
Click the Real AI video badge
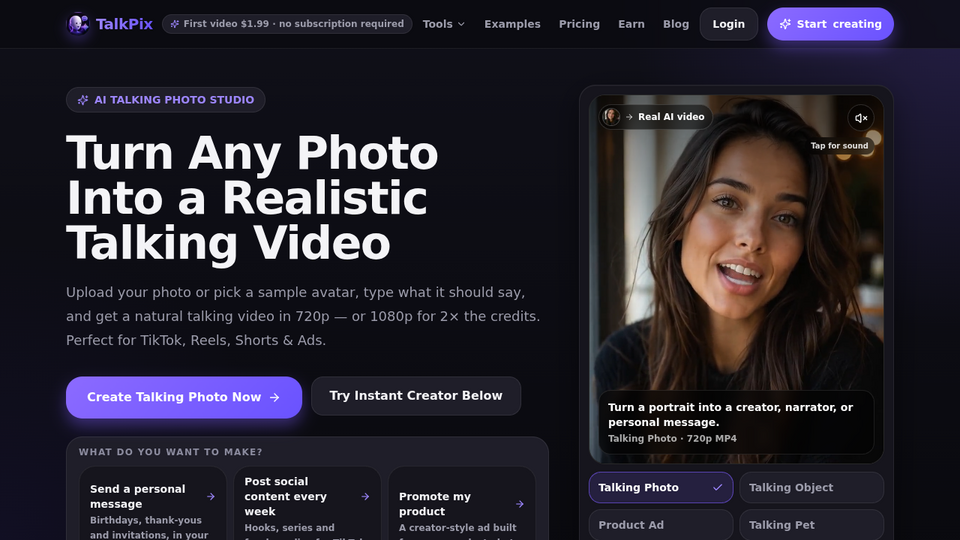click(x=655, y=116)
